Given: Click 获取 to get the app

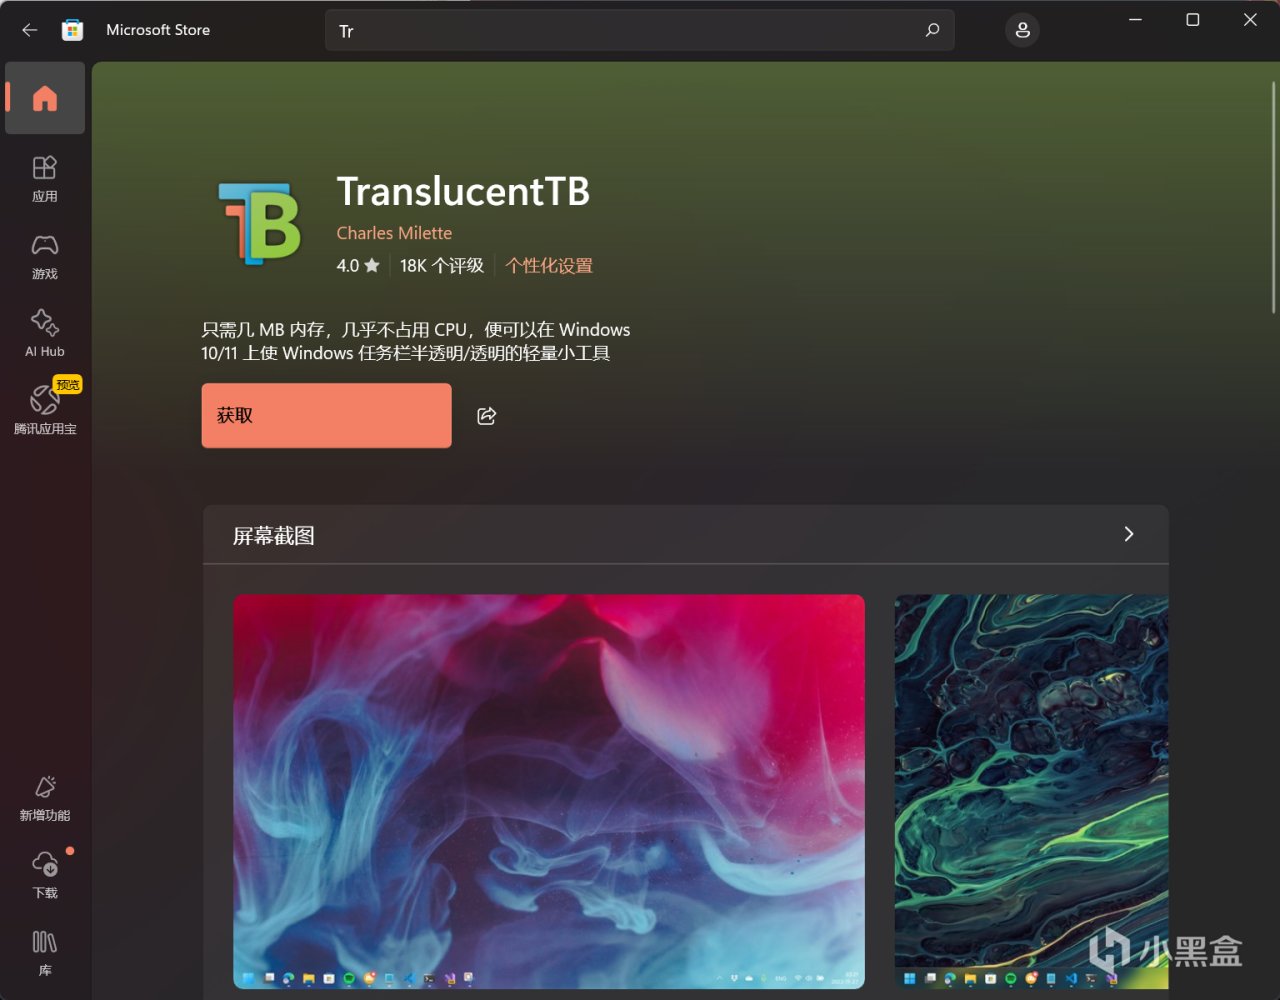Looking at the screenshot, I should (x=326, y=415).
